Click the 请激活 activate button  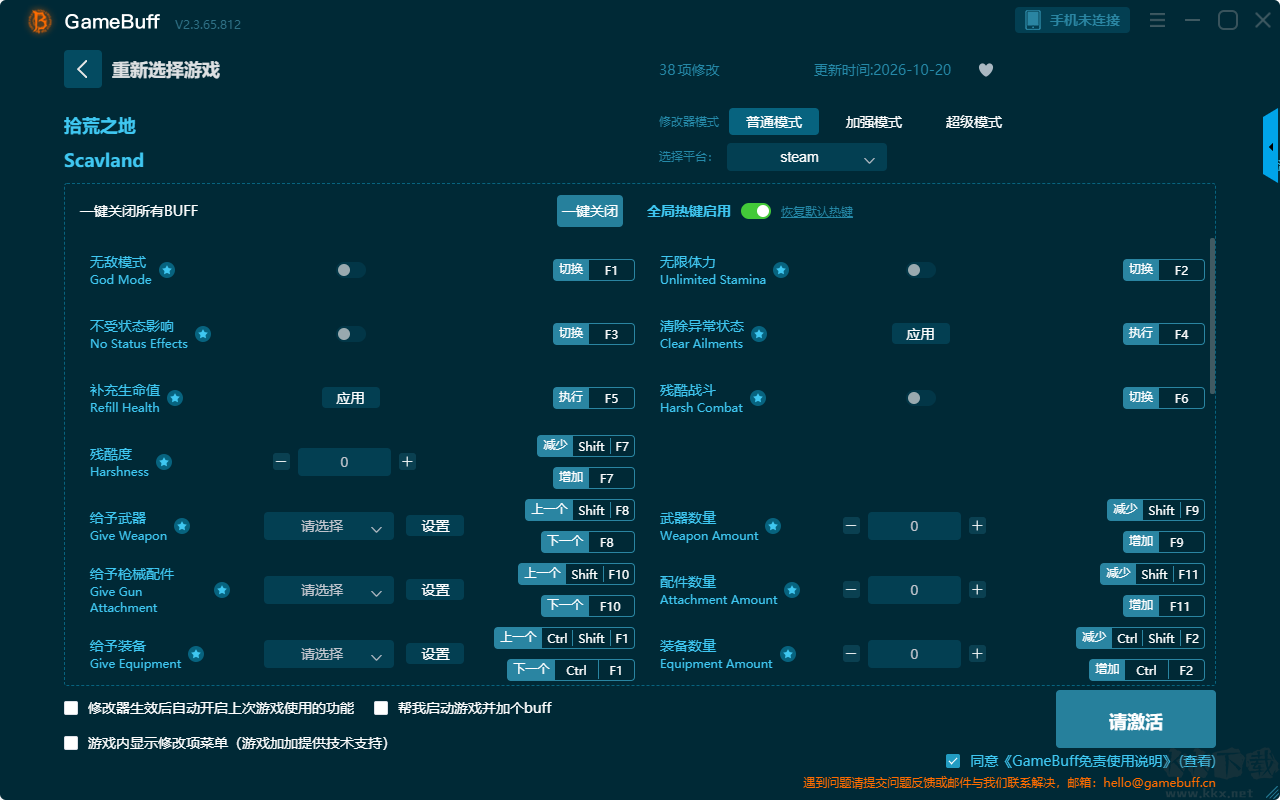point(1136,719)
